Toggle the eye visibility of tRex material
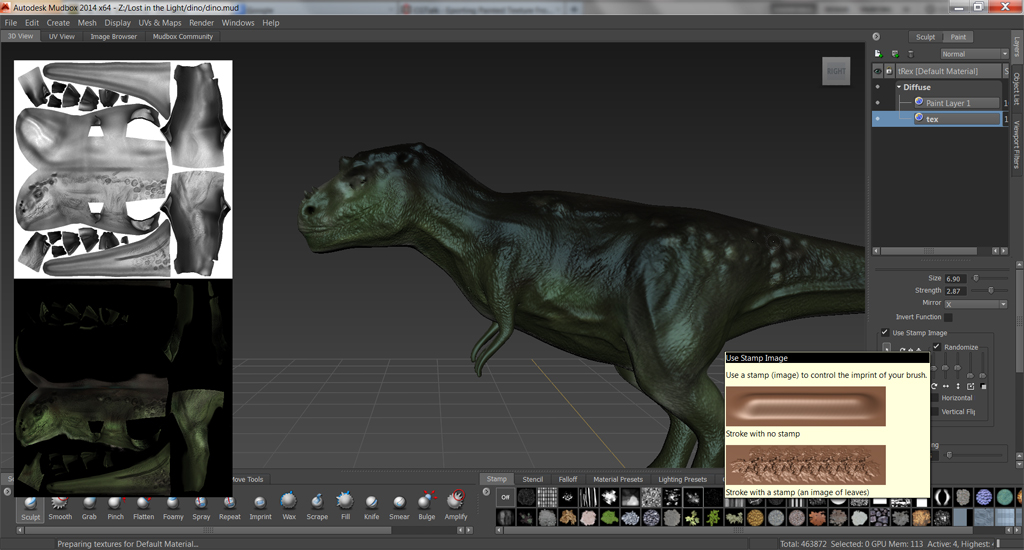The height and width of the screenshot is (550, 1024). (878, 71)
